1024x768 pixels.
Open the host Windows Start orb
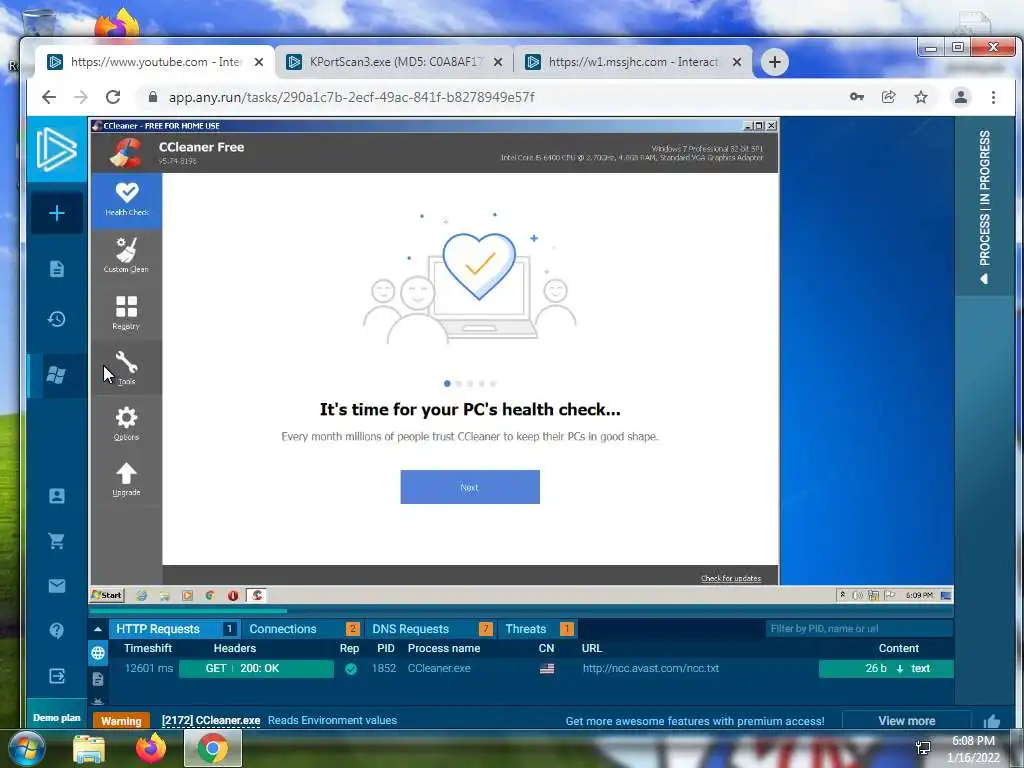coord(27,748)
